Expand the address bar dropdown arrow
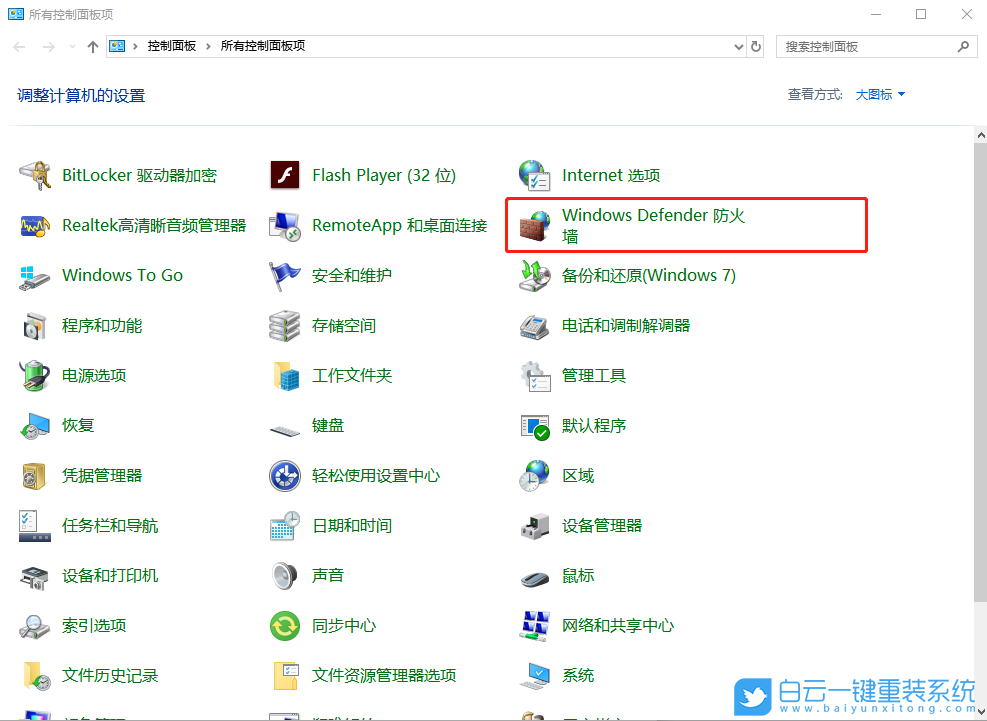The height and width of the screenshot is (721, 987). (x=737, y=46)
